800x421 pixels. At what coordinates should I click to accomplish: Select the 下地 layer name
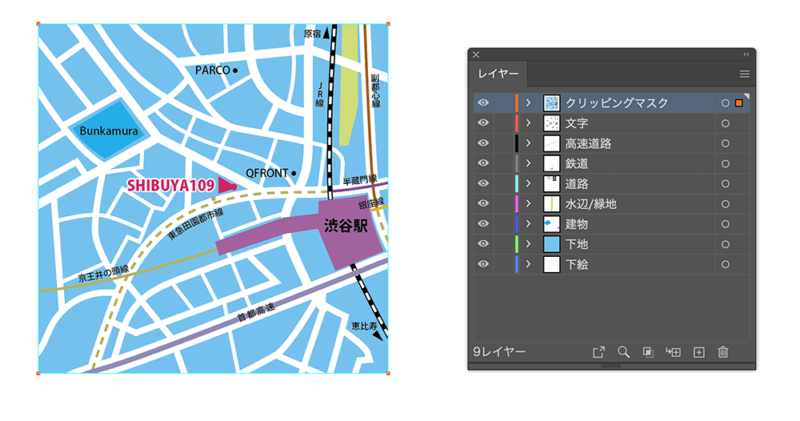click(x=577, y=244)
